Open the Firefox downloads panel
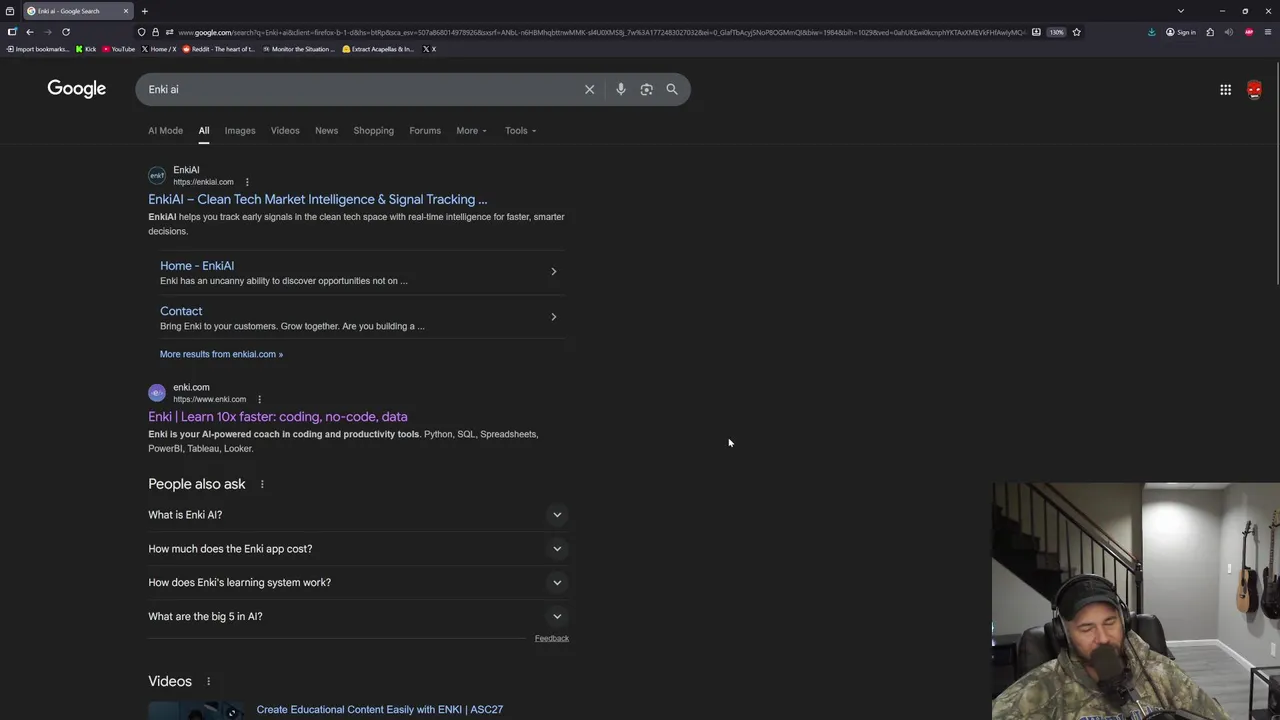This screenshot has width=1280, height=720. pyautogui.click(x=1151, y=32)
